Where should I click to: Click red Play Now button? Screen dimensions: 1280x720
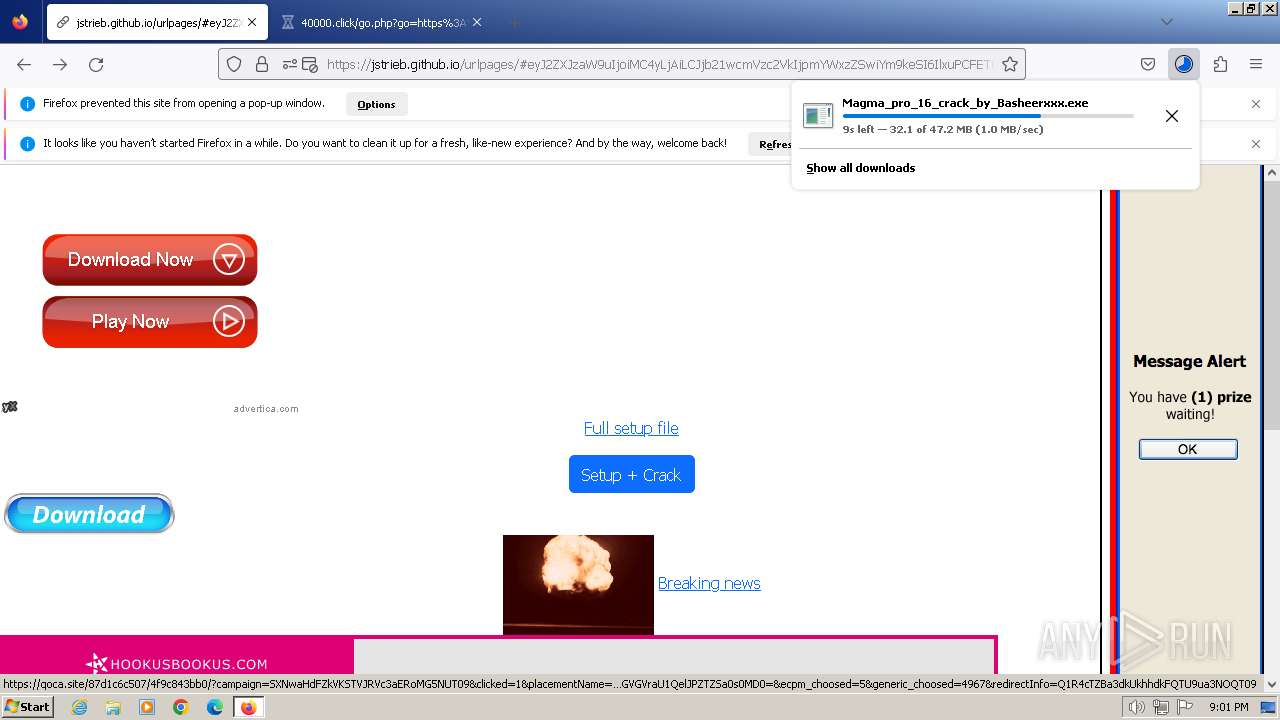coord(150,322)
